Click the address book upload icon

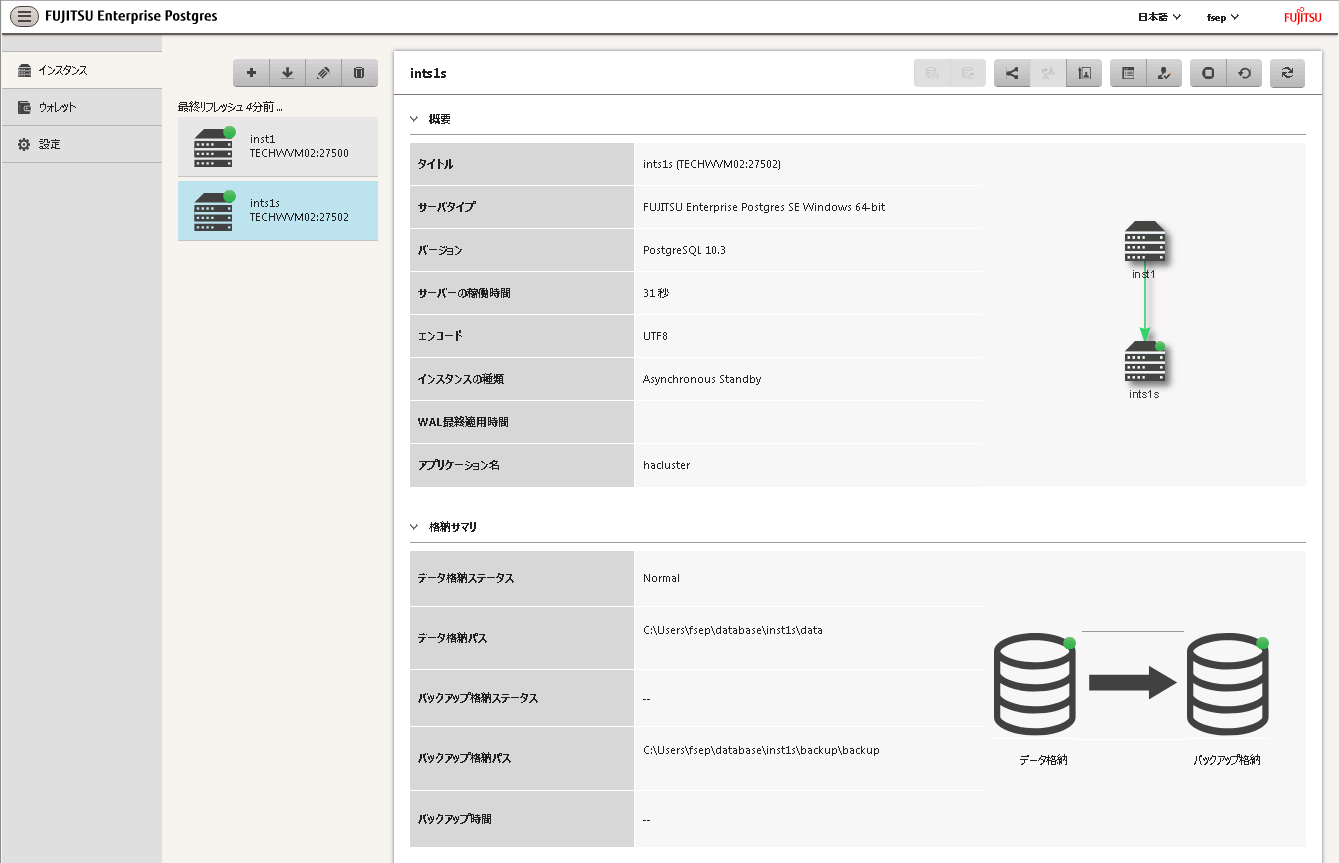point(1084,73)
